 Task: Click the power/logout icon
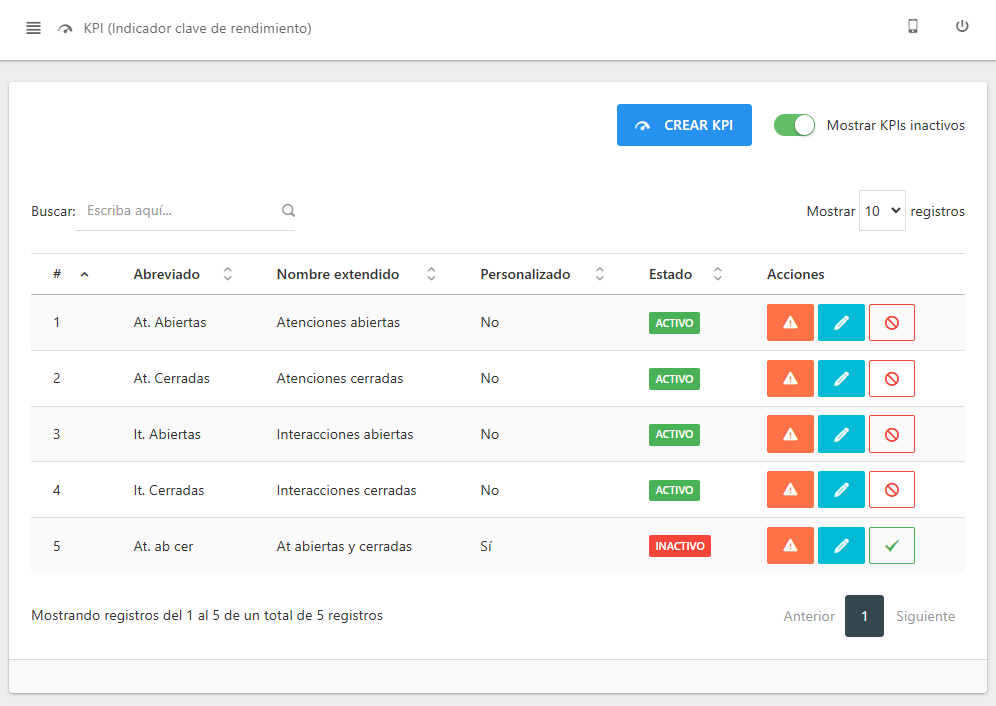click(x=961, y=26)
